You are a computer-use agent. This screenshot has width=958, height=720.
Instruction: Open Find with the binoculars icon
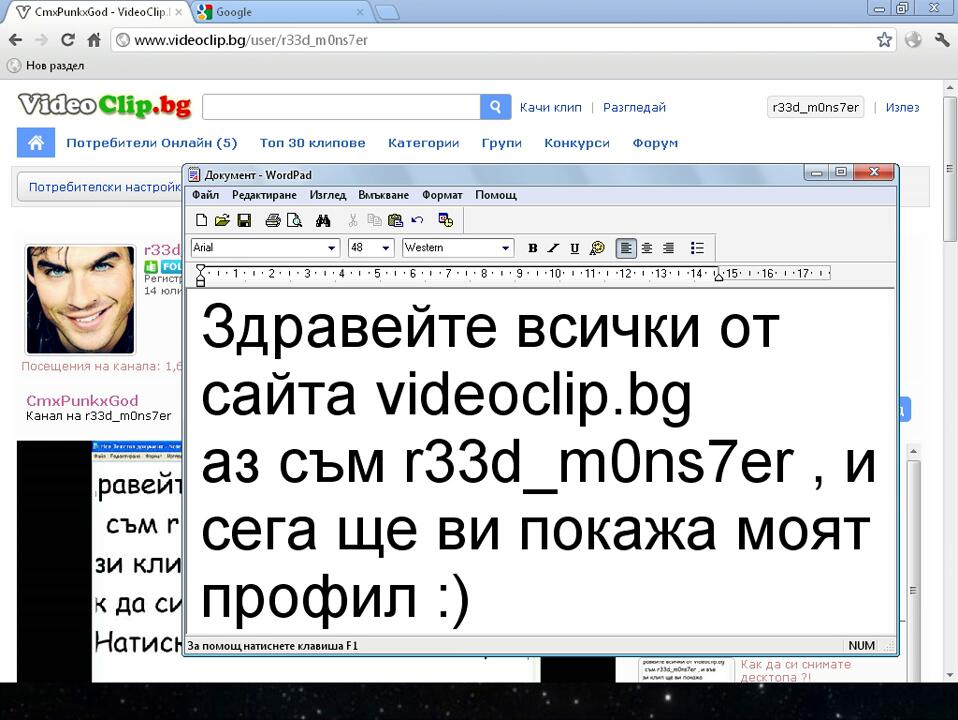point(323,220)
